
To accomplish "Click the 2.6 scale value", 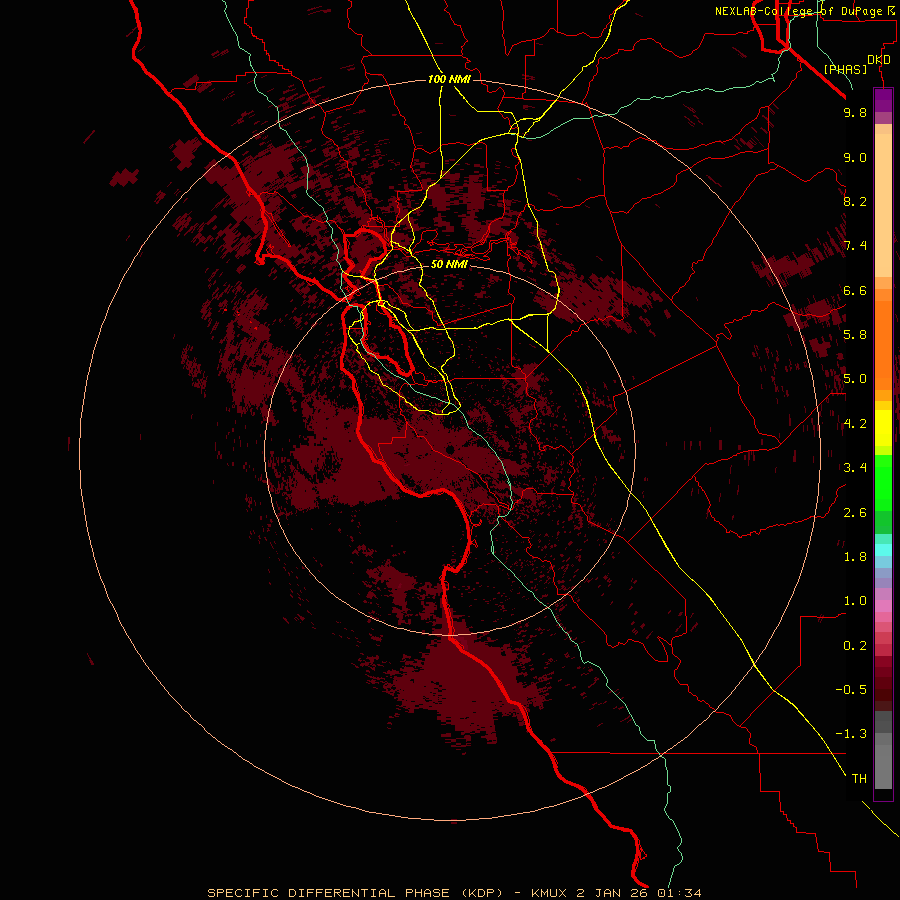I will [x=855, y=513].
